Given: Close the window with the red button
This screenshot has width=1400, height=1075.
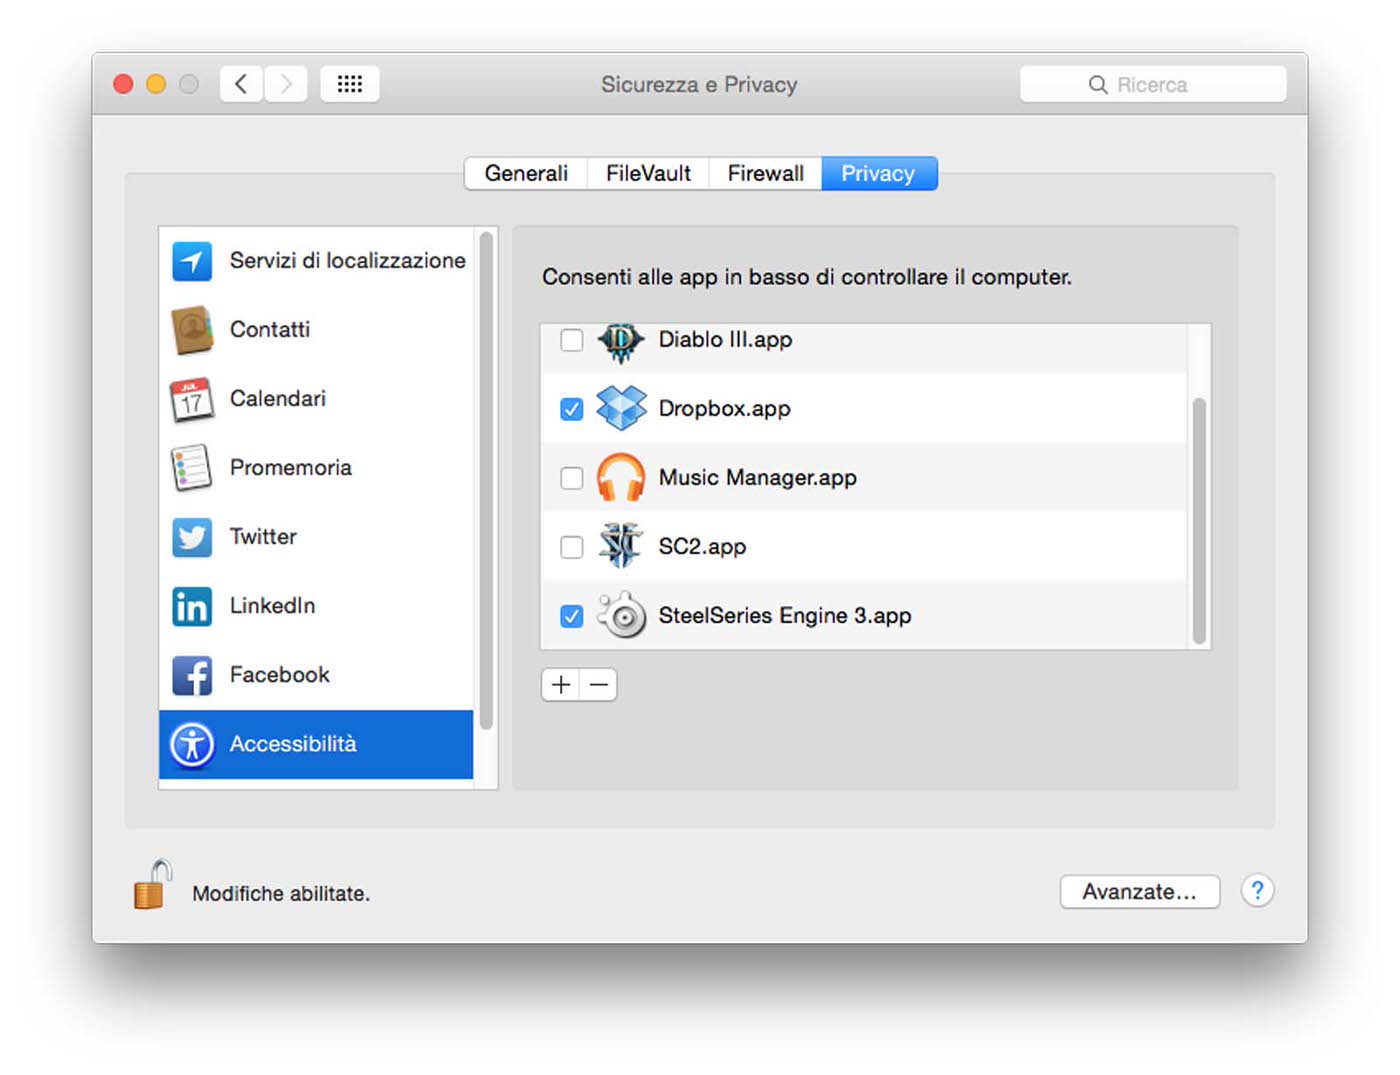Looking at the screenshot, I should (x=123, y=84).
